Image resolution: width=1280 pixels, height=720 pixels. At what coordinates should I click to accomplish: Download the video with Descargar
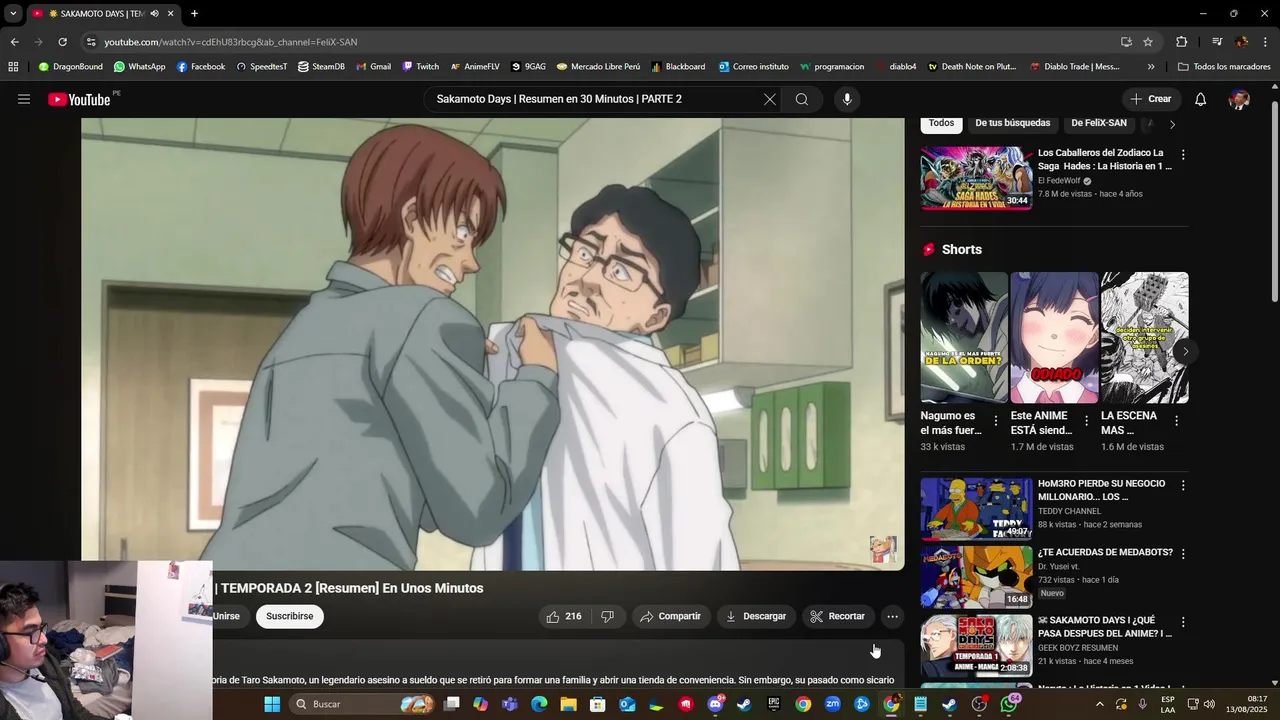pyautogui.click(x=756, y=616)
